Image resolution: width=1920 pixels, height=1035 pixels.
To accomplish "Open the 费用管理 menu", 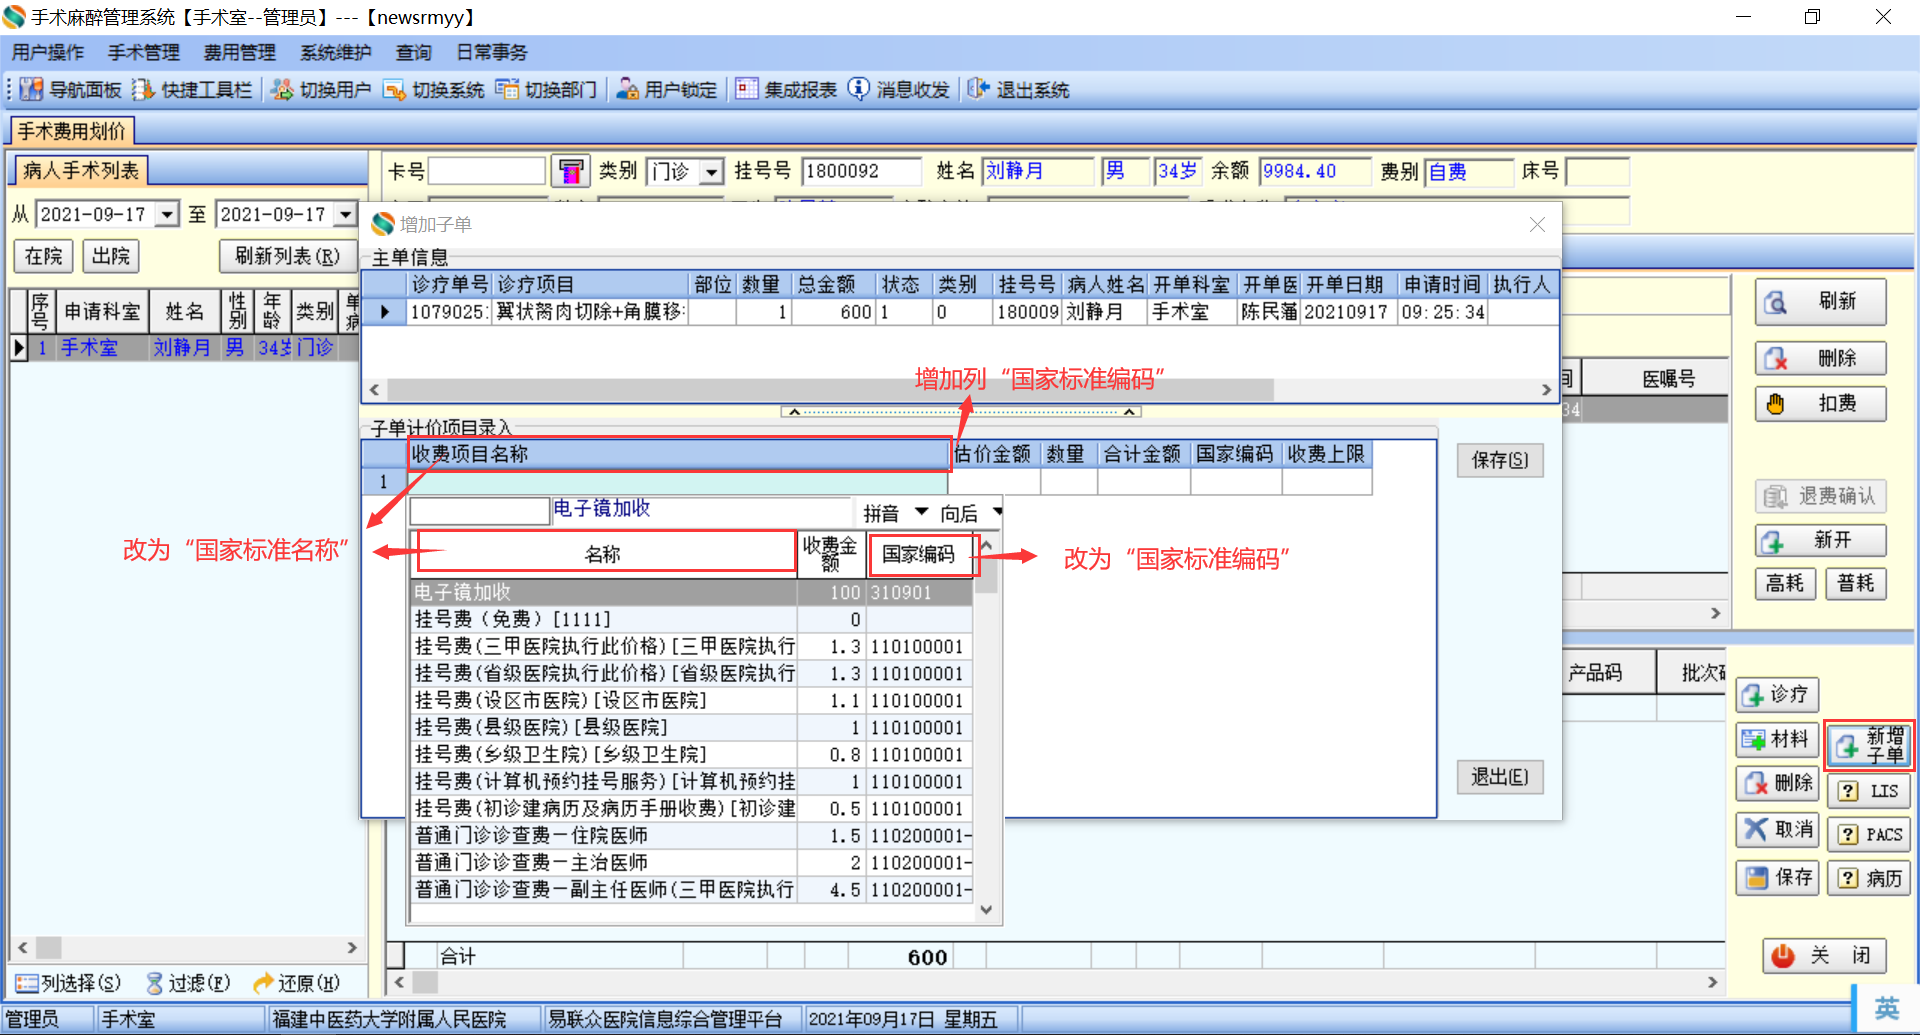I will point(240,53).
